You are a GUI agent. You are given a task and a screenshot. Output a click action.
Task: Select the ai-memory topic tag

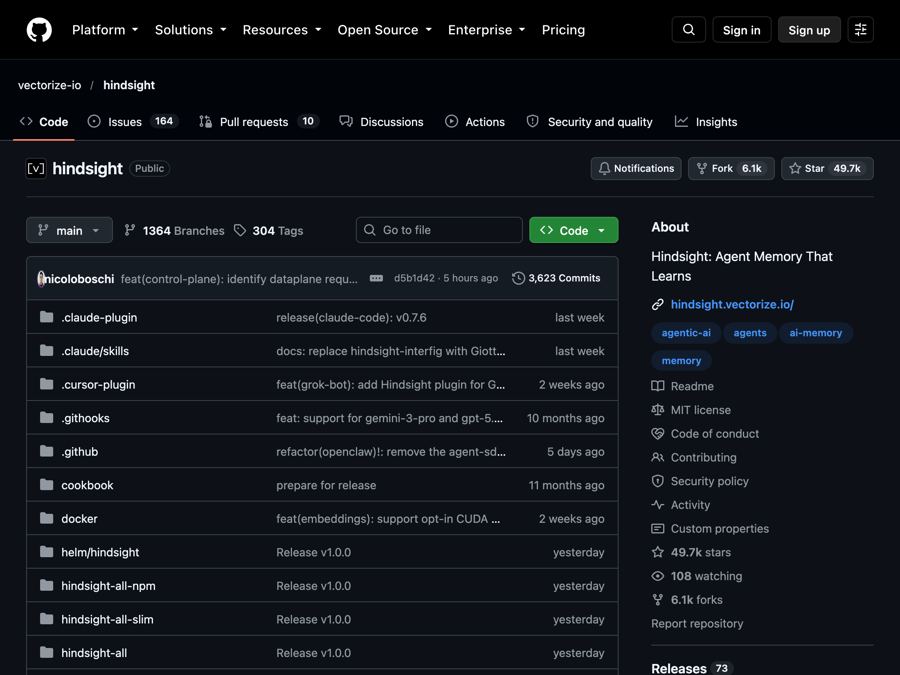click(816, 333)
